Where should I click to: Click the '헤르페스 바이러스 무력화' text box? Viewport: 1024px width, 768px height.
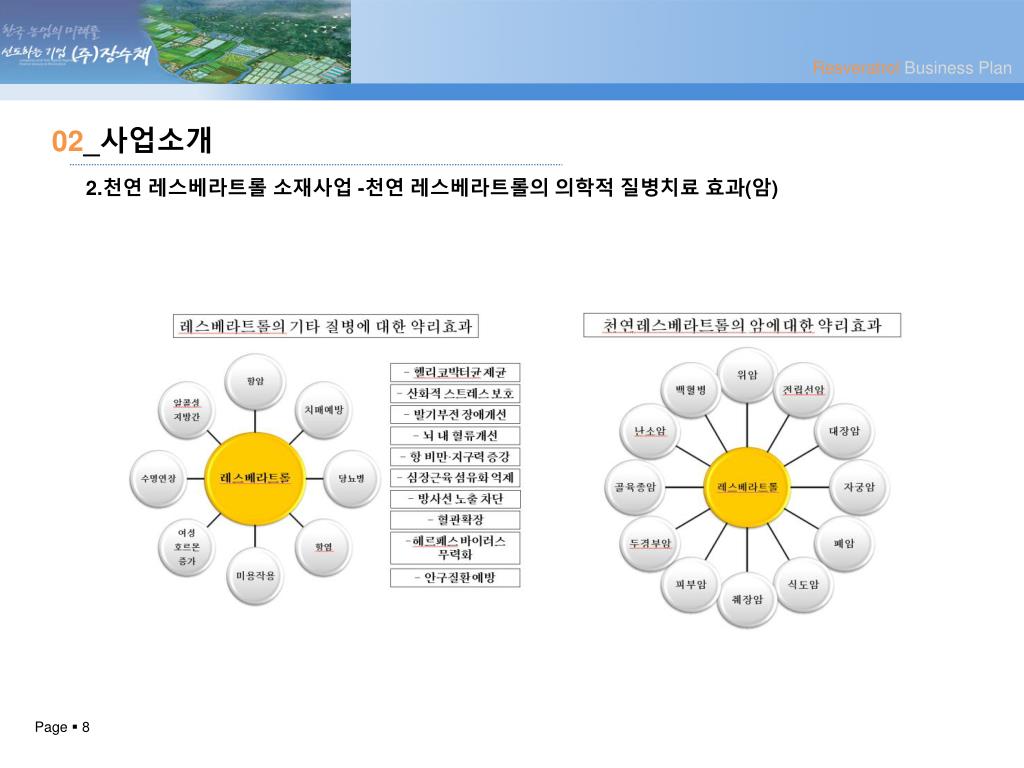click(455, 548)
